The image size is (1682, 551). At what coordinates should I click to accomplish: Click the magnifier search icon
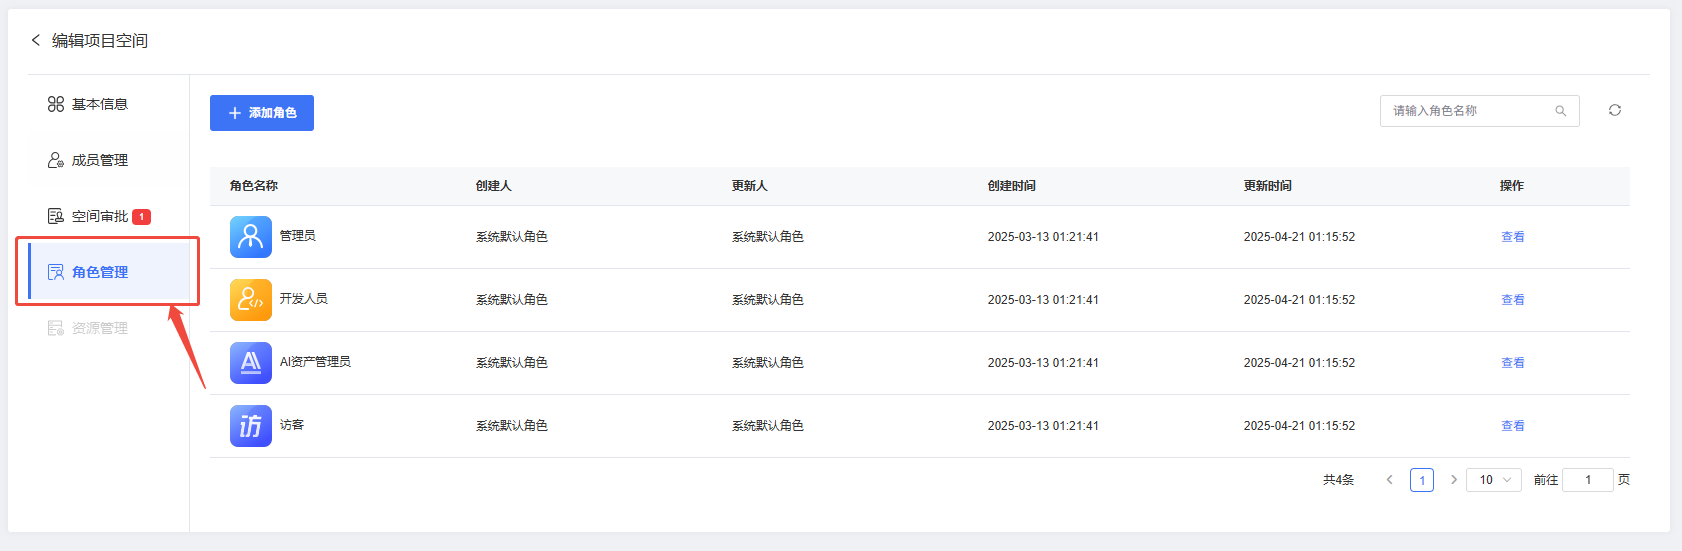pos(1560,111)
